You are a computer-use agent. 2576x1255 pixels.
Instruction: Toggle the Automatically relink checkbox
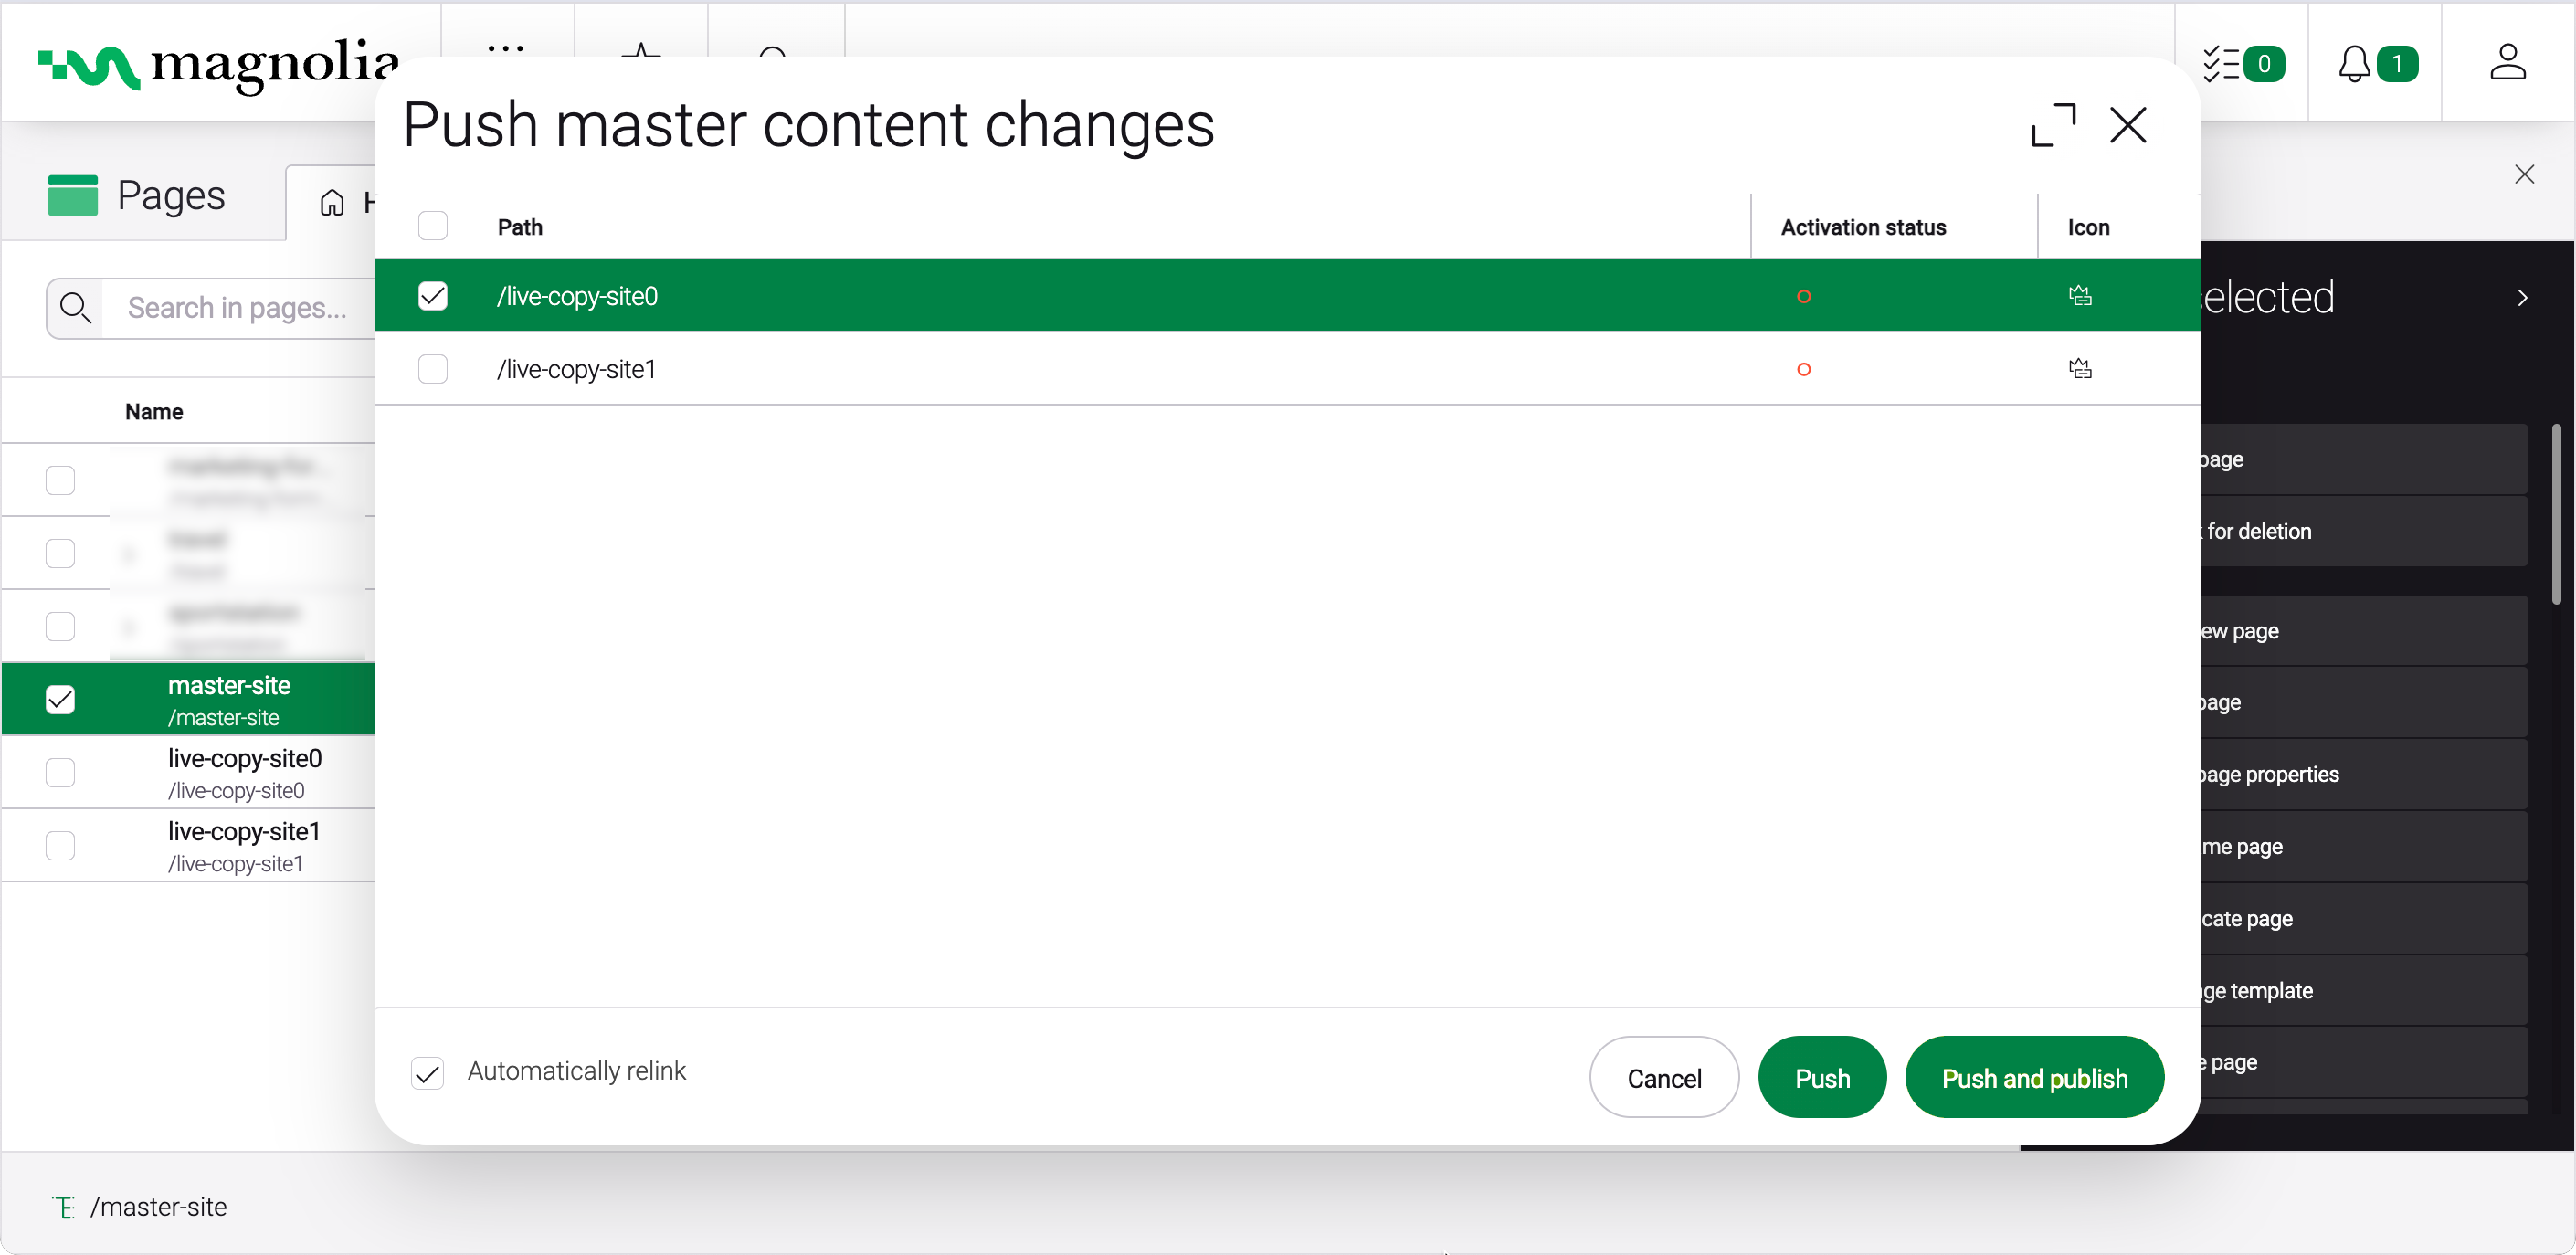click(428, 1073)
